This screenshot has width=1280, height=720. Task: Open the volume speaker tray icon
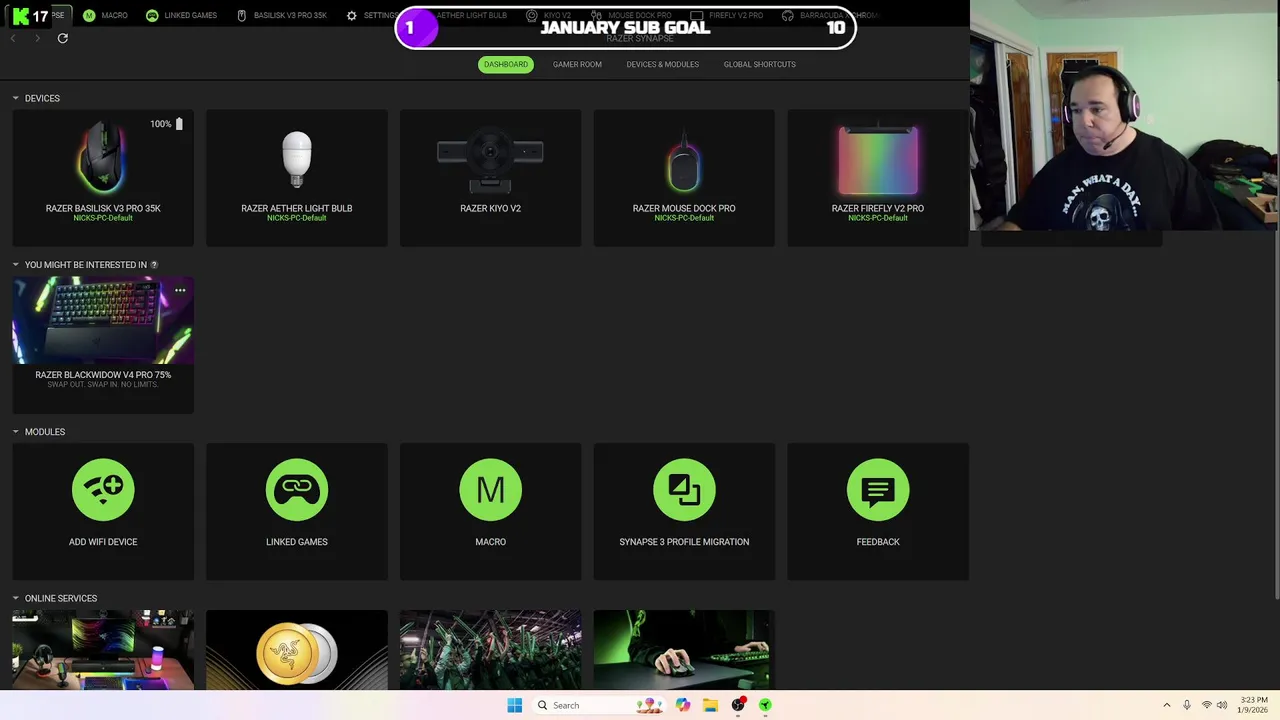(1222, 705)
